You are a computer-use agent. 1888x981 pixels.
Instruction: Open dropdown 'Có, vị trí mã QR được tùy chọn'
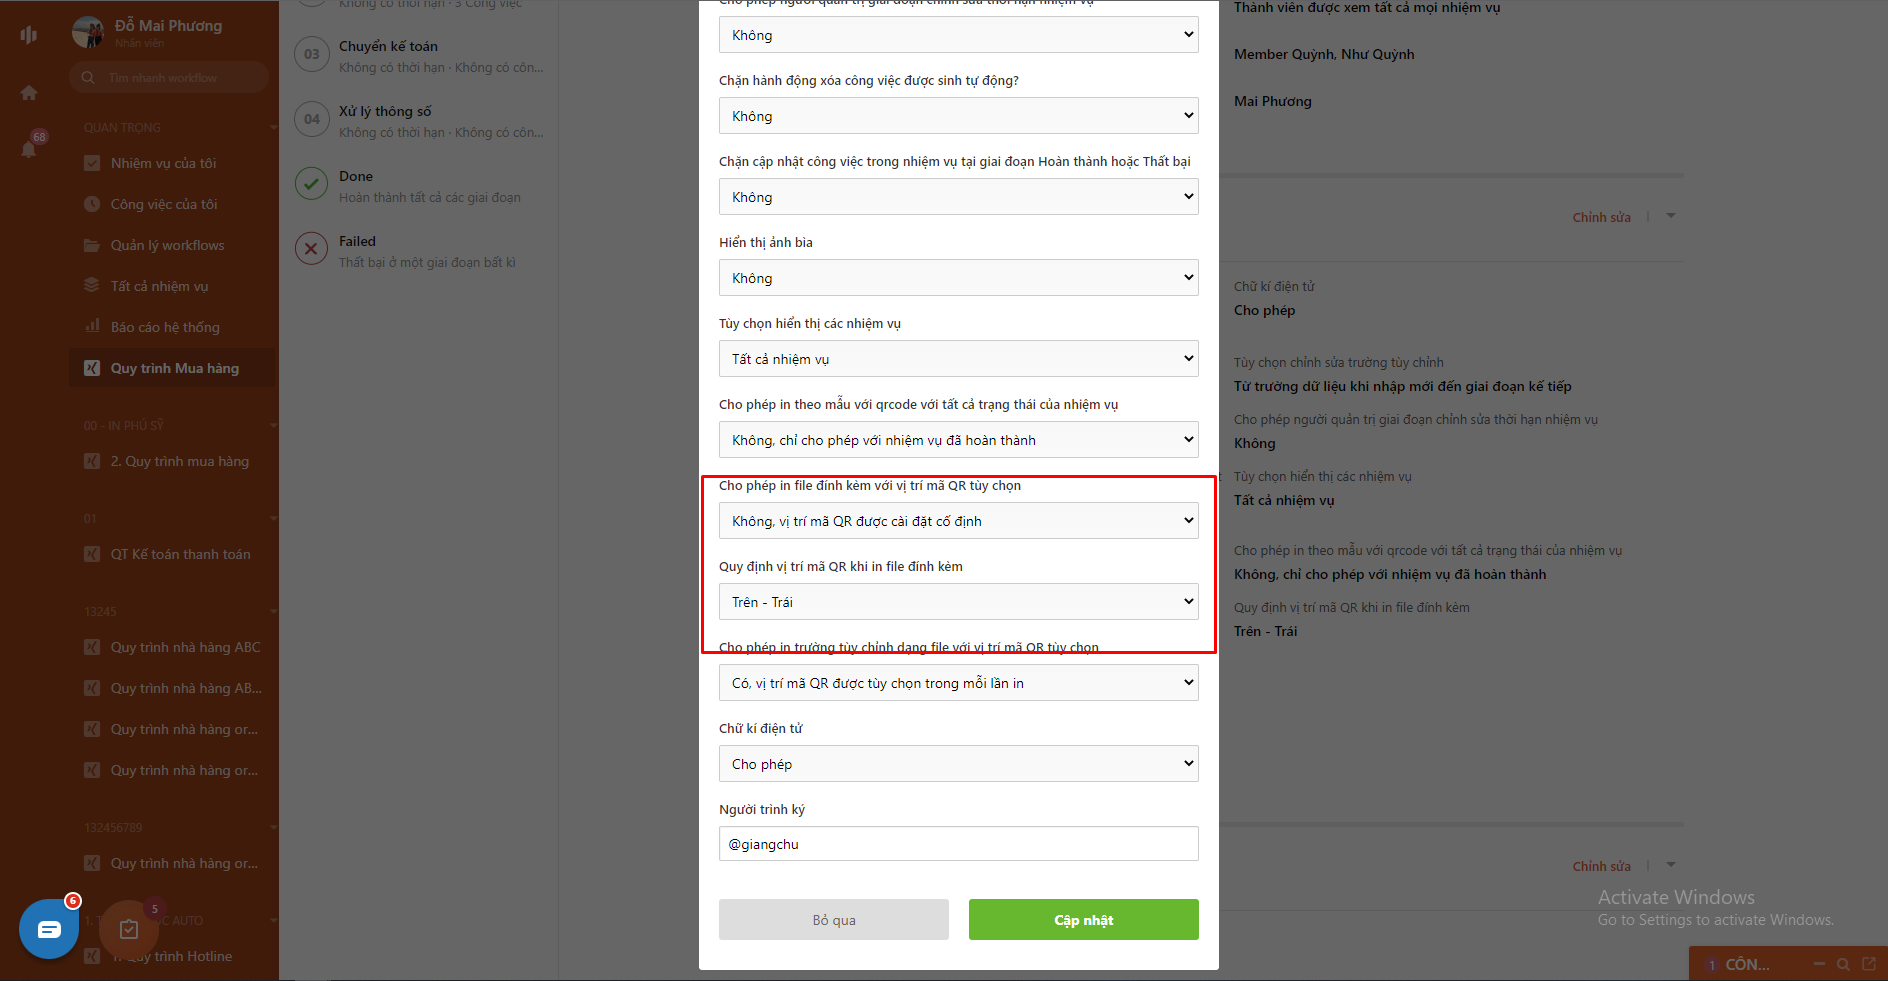(958, 683)
